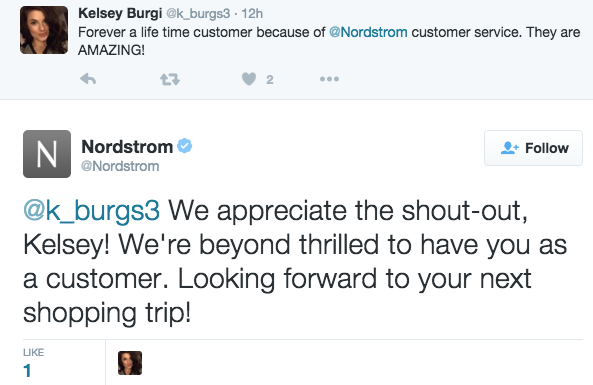Like Kelsey's tweet with the heart icon

click(249, 79)
